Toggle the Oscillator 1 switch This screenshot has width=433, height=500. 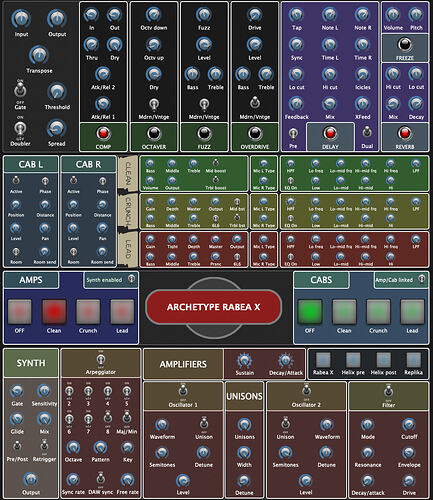coord(183,390)
